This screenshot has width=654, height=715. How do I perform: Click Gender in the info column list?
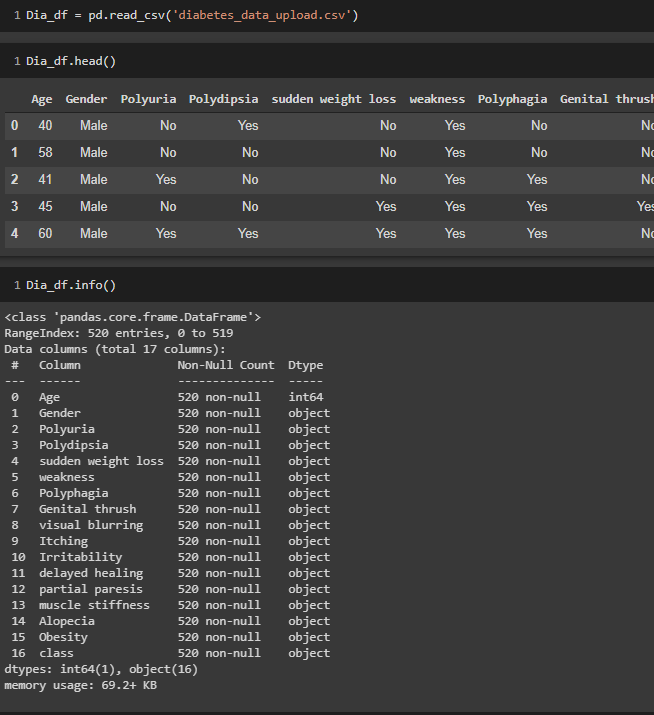(x=60, y=413)
